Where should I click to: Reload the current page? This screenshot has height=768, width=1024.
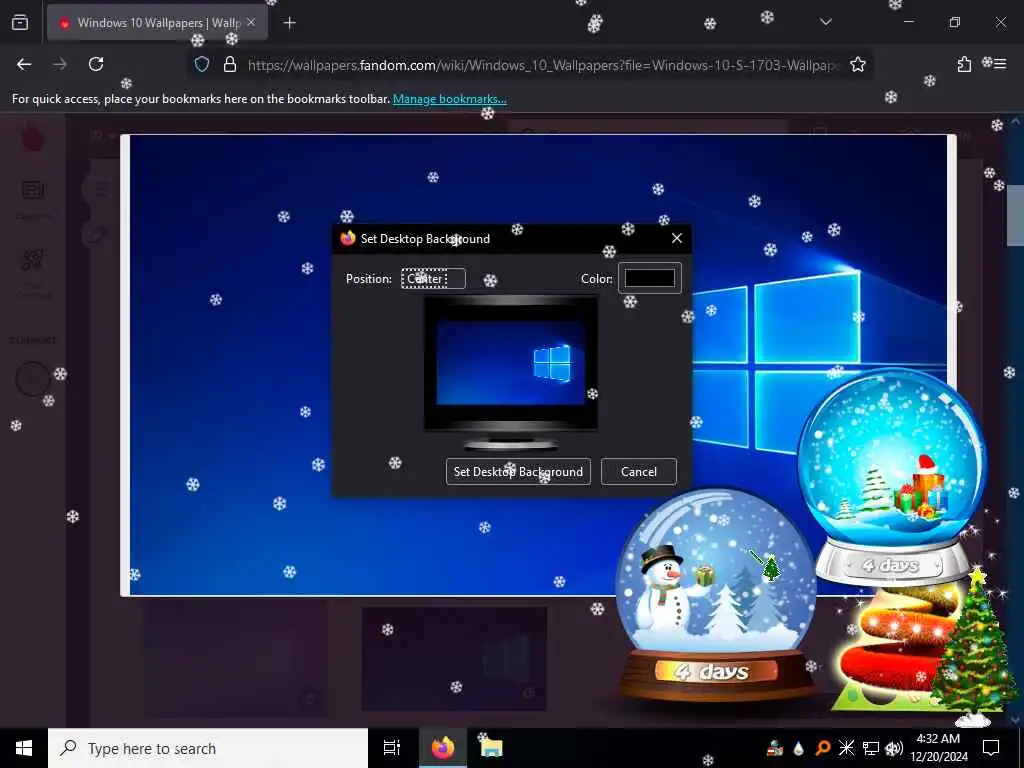pos(96,64)
